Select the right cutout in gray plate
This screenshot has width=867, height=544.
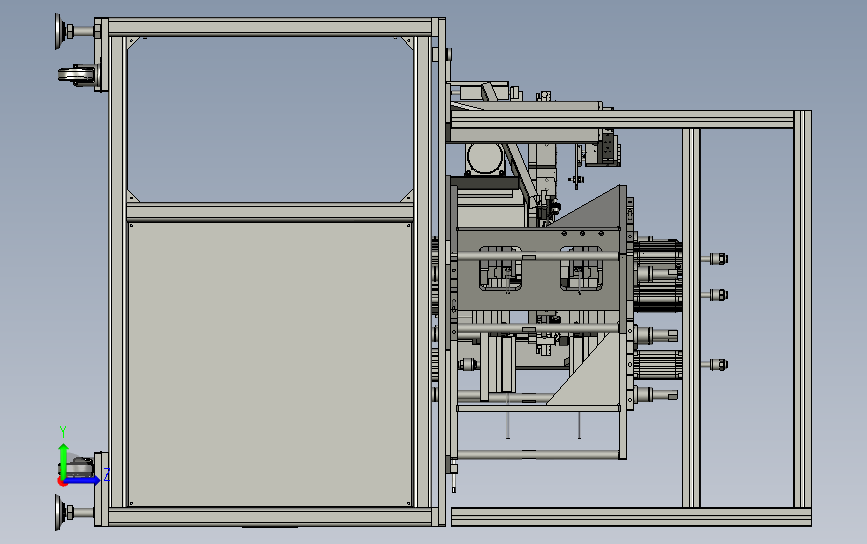(581, 269)
